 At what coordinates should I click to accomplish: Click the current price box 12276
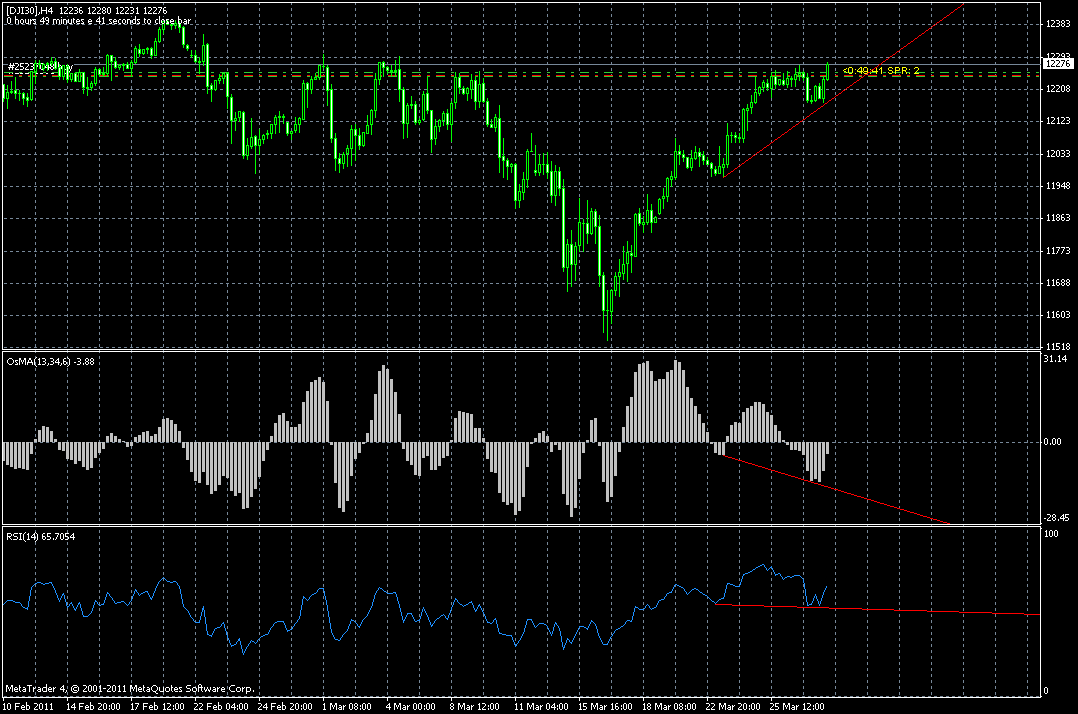pyautogui.click(x=1057, y=63)
